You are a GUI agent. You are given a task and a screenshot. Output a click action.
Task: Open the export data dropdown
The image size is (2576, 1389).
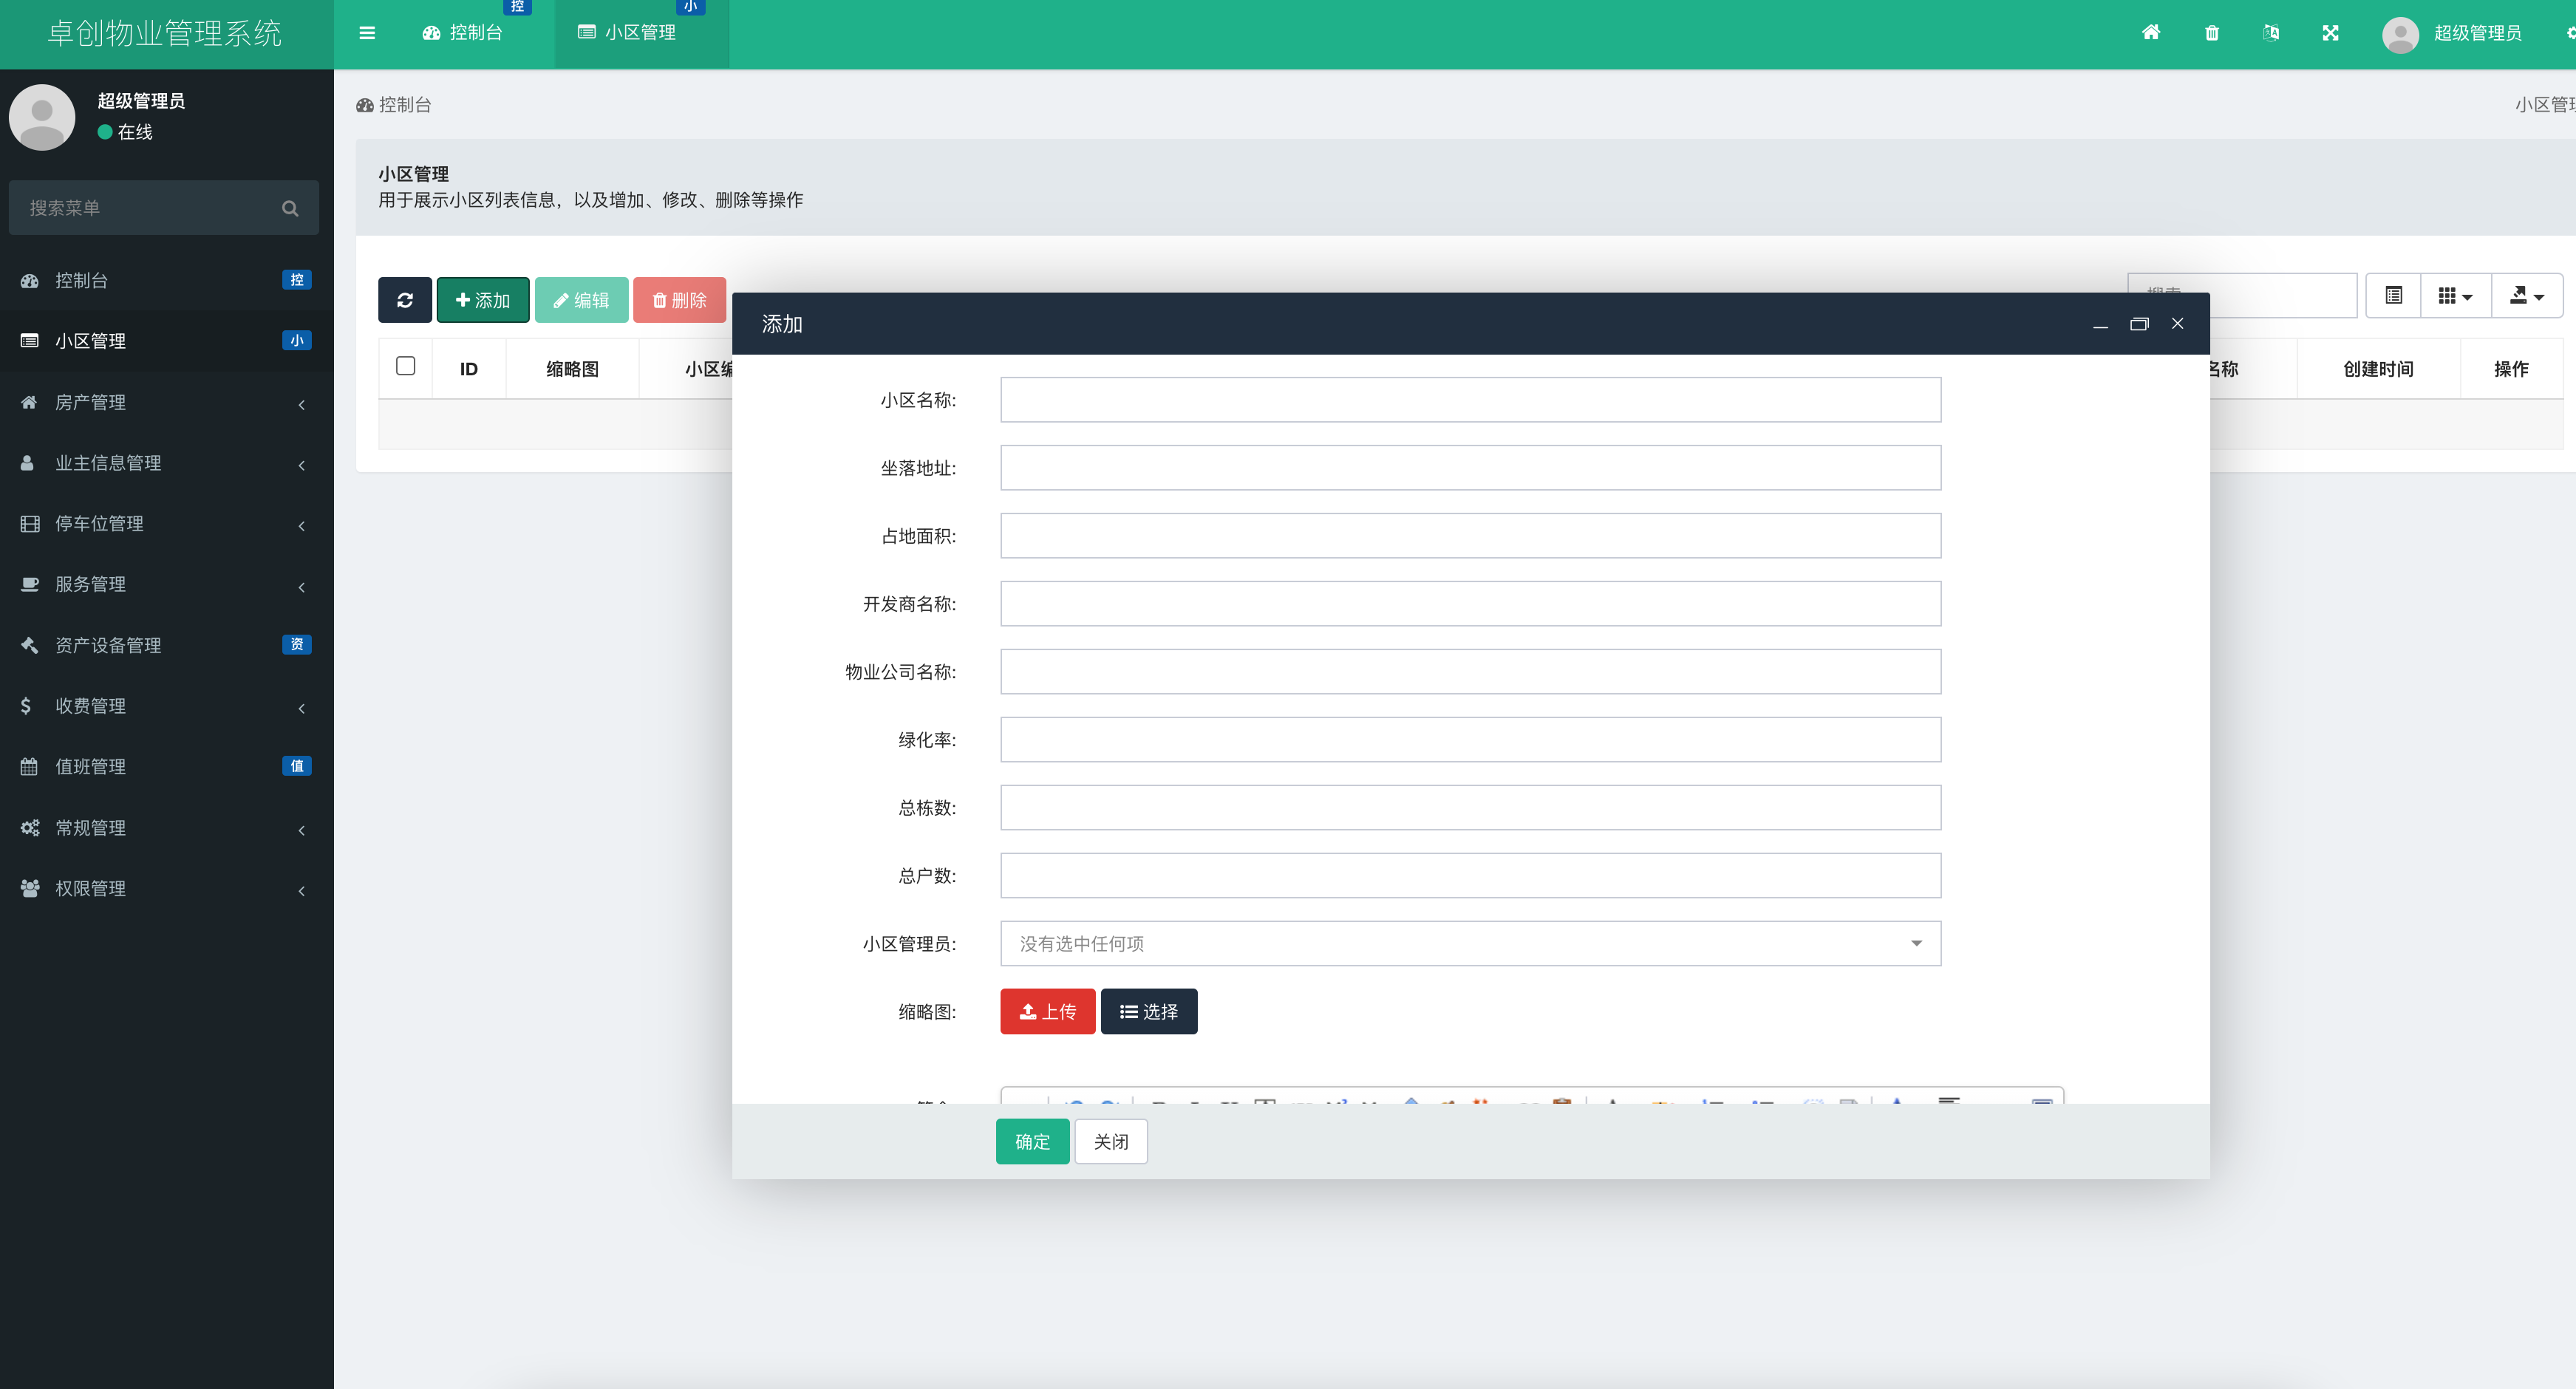pos(2526,295)
